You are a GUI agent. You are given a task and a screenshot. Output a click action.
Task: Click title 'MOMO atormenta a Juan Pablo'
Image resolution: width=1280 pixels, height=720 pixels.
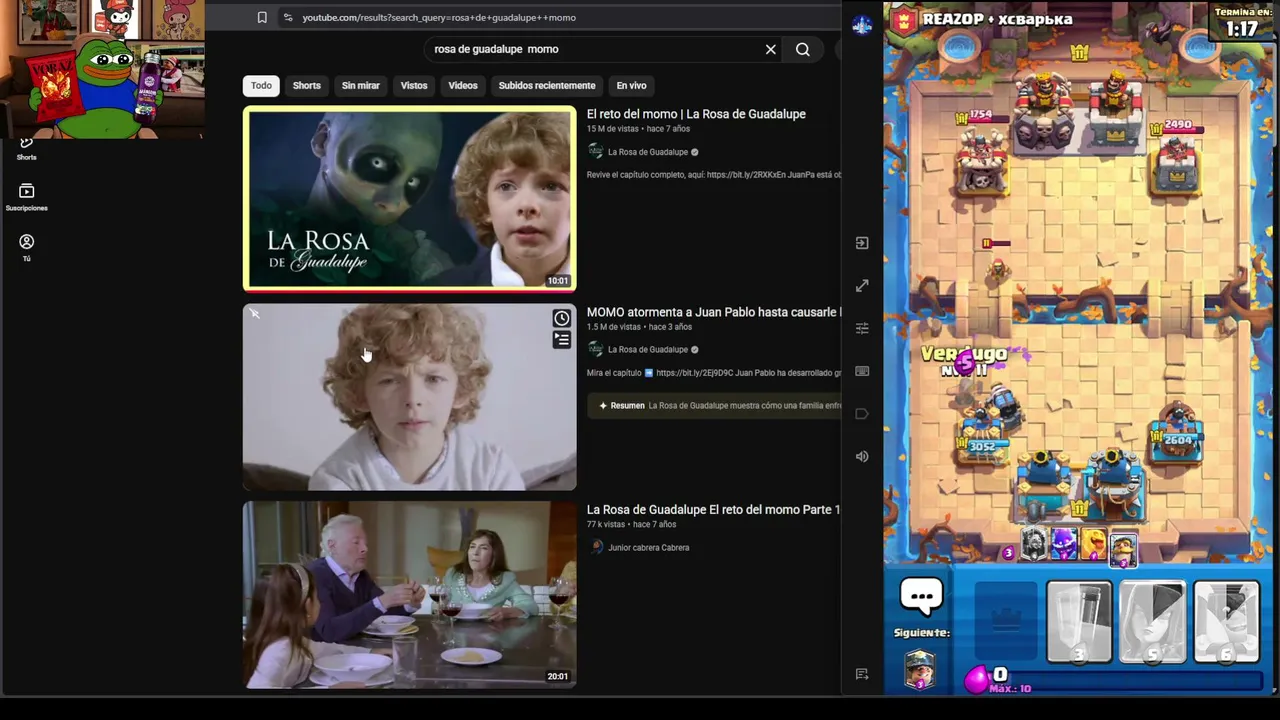[x=713, y=312]
